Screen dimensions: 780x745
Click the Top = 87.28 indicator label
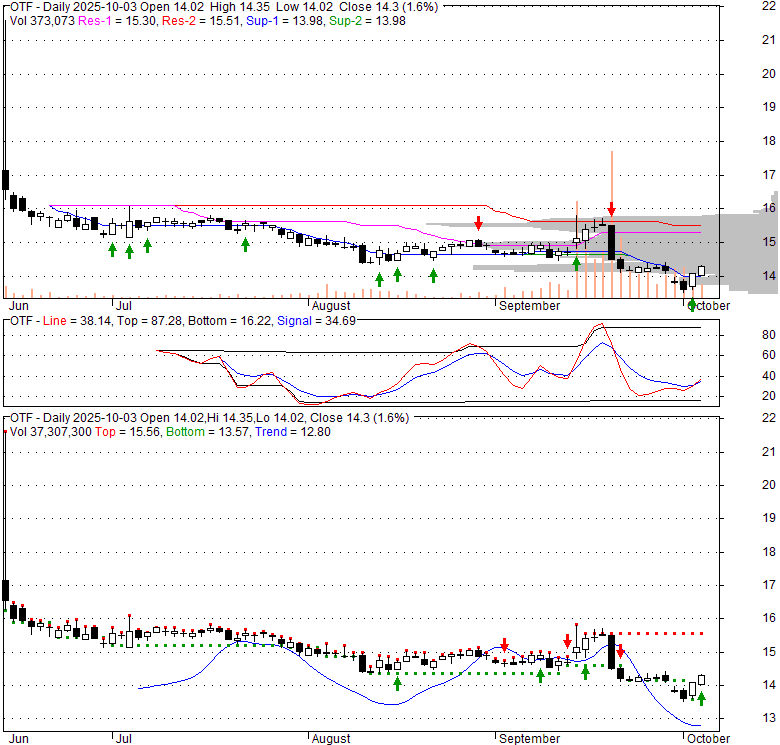[149, 321]
